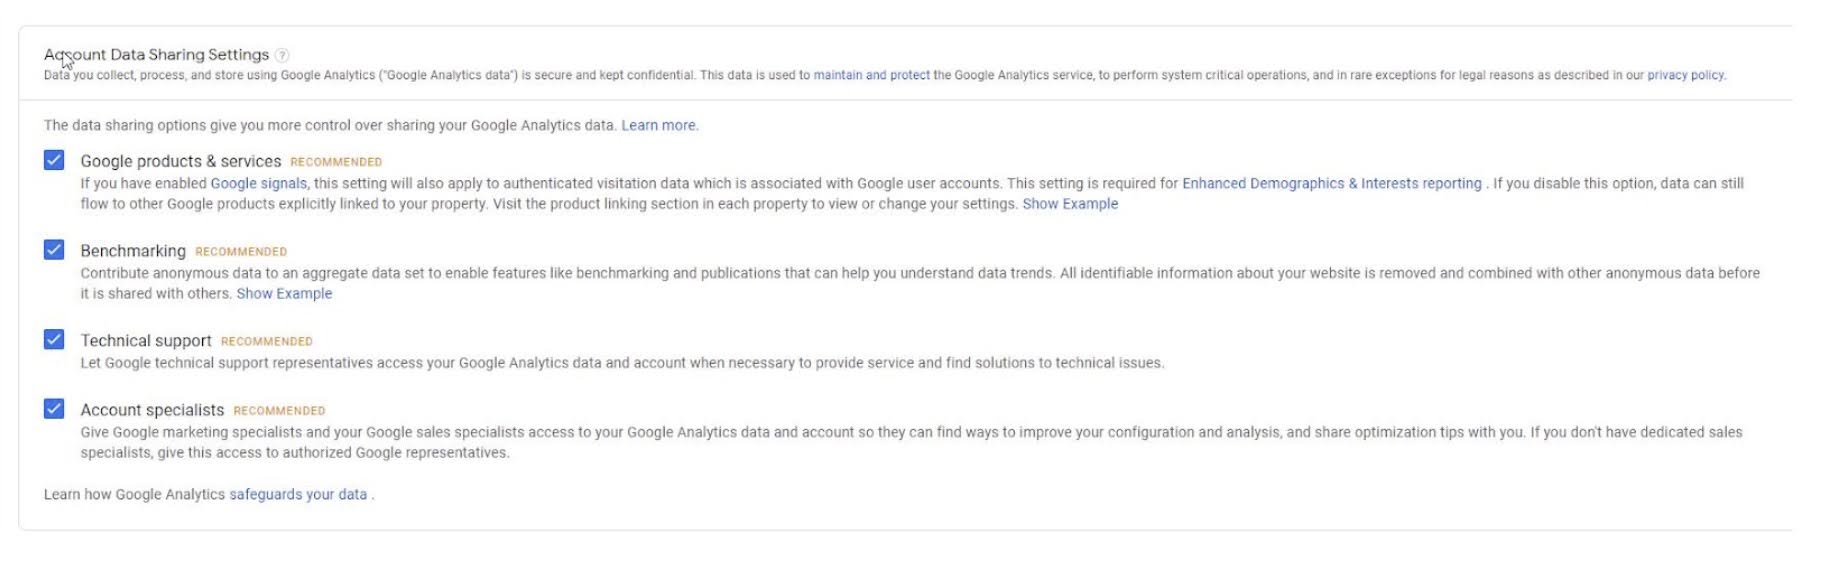The height and width of the screenshot is (570, 1830).
Task: Click the 'Learn more' link
Action: click(659, 125)
